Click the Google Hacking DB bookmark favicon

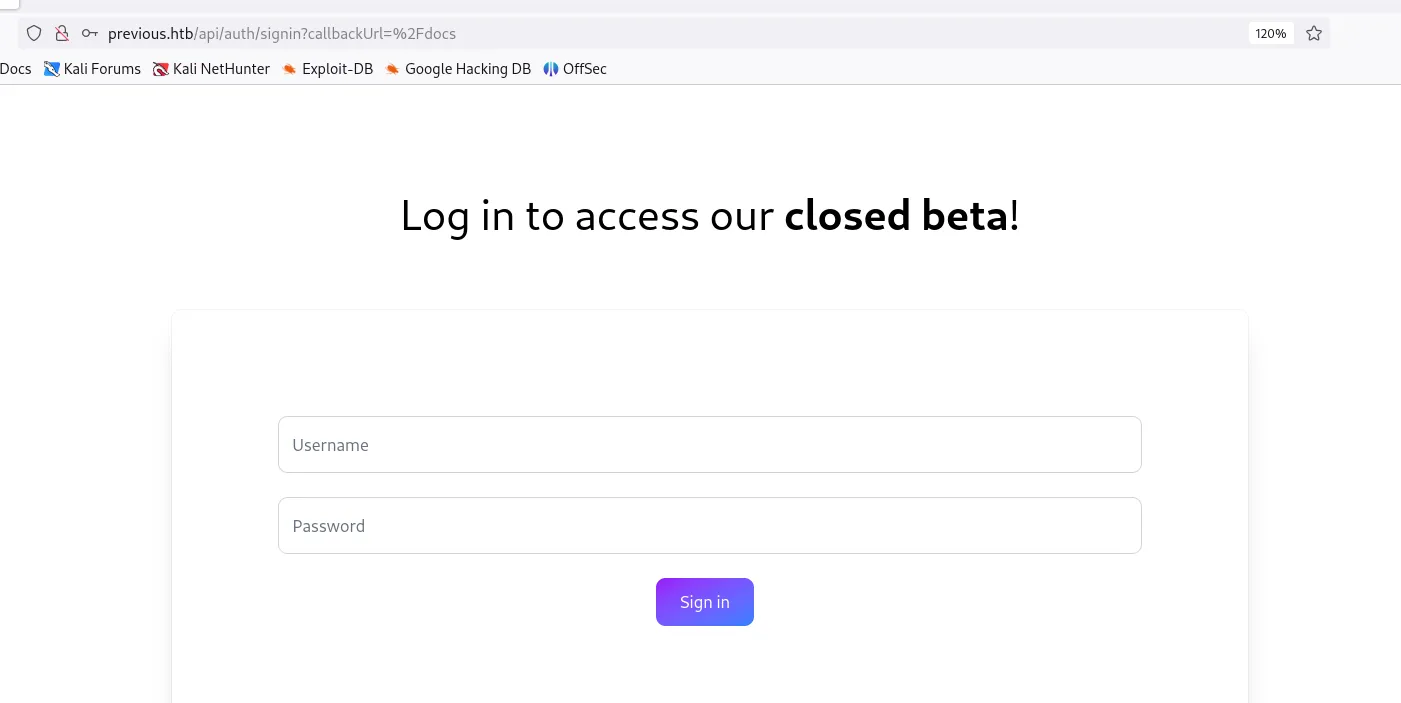(393, 69)
